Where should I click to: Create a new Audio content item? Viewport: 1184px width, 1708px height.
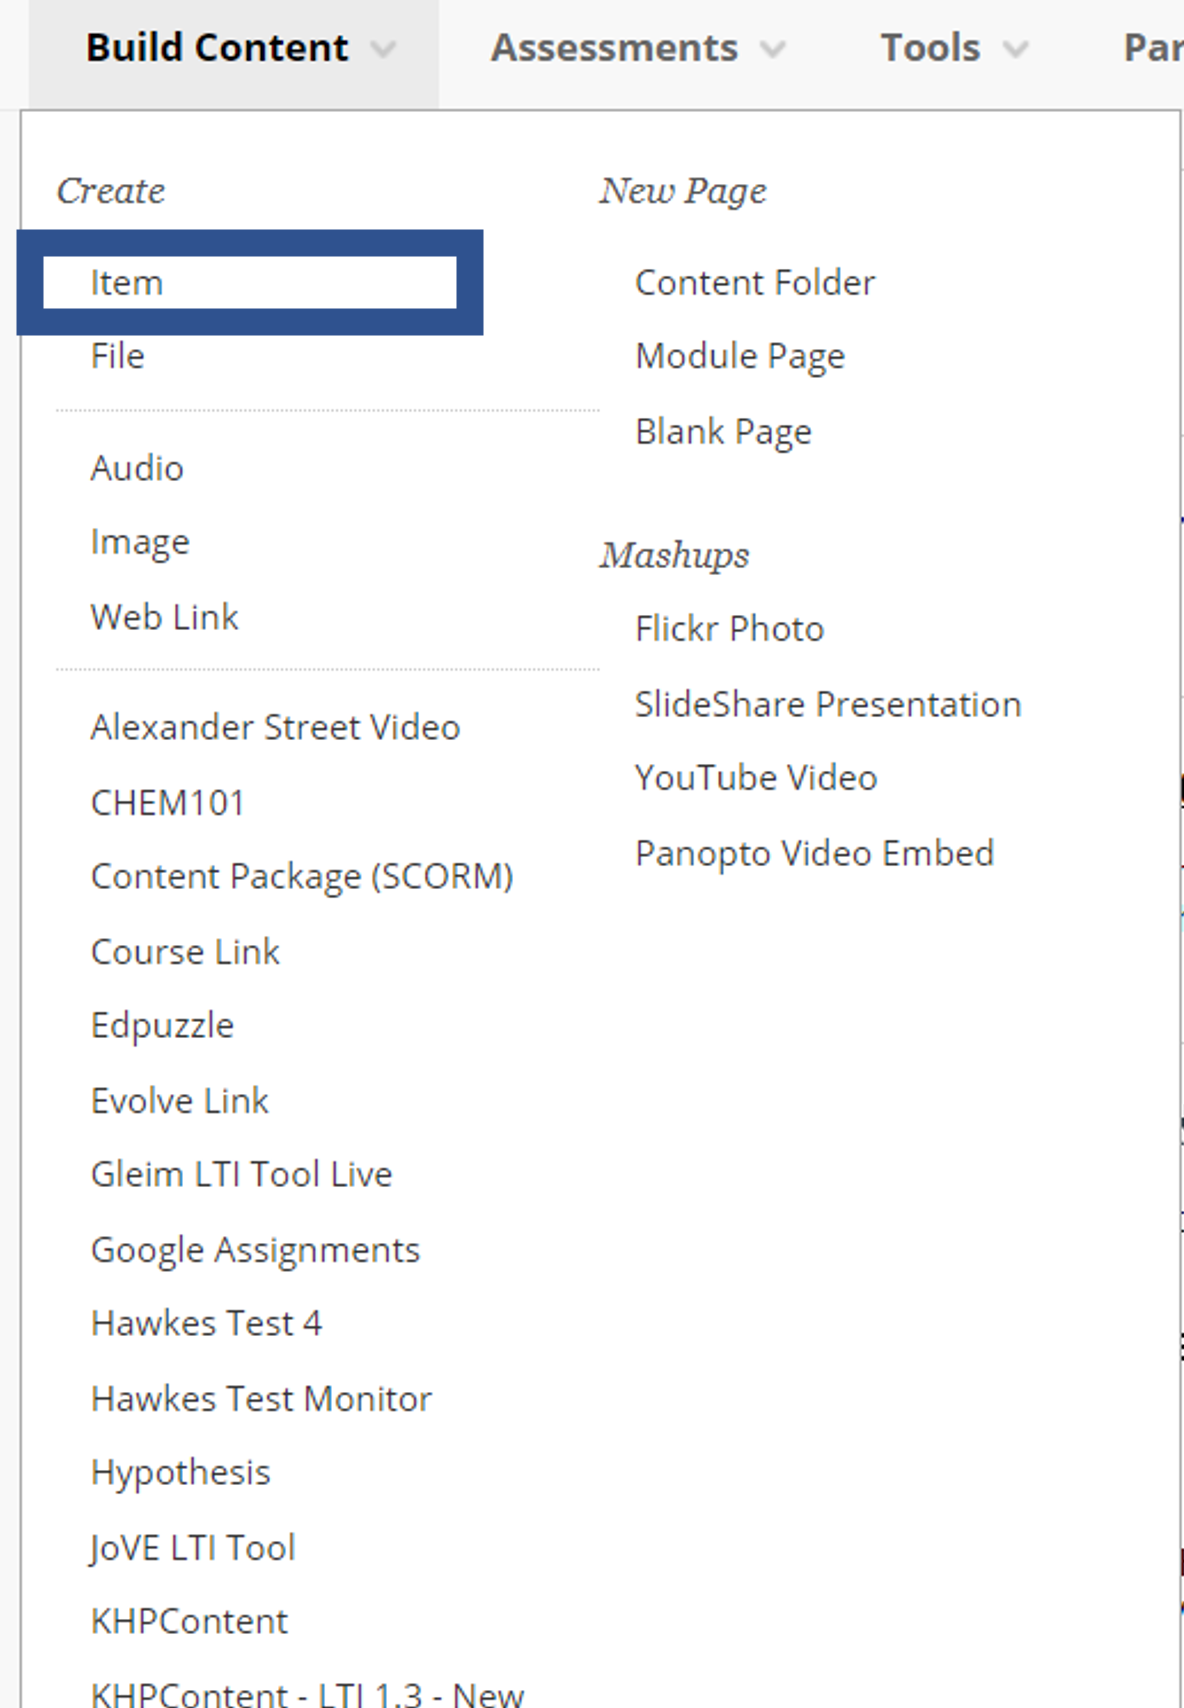[137, 467]
